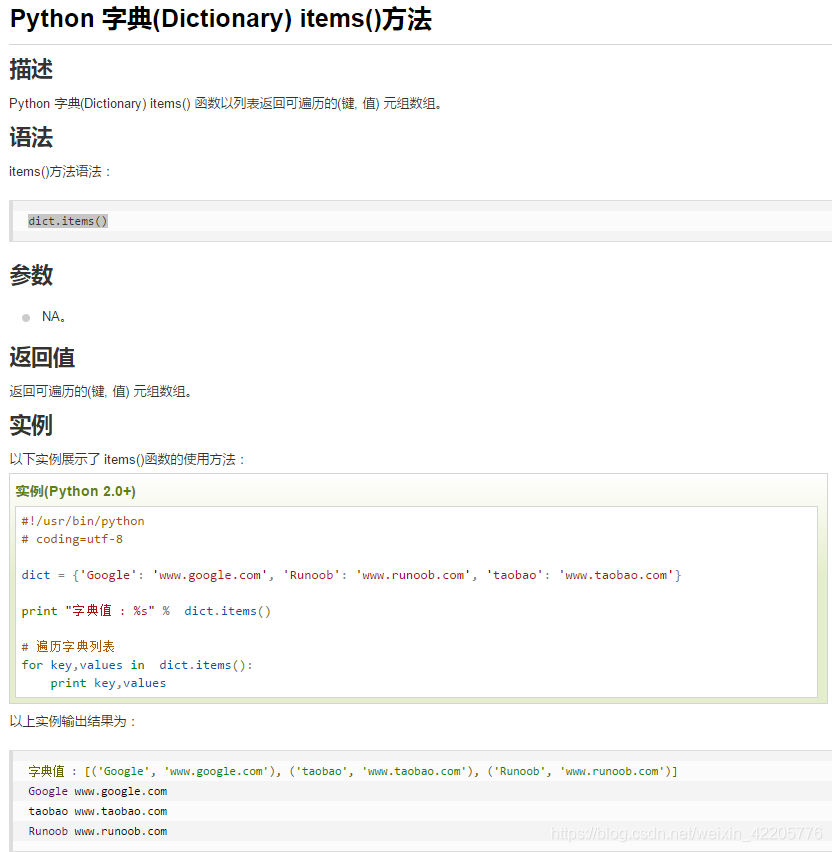Viewport: 832px width, 852px height.
Task: Click the 字典值 output result line
Action: (x=352, y=771)
